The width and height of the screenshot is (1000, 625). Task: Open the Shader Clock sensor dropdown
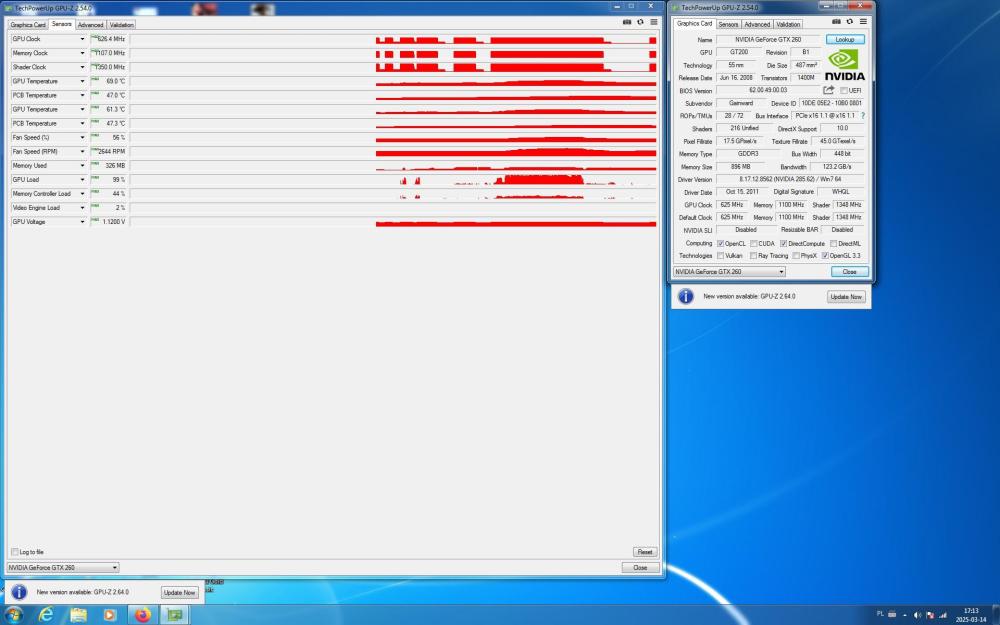(x=82, y=67)
